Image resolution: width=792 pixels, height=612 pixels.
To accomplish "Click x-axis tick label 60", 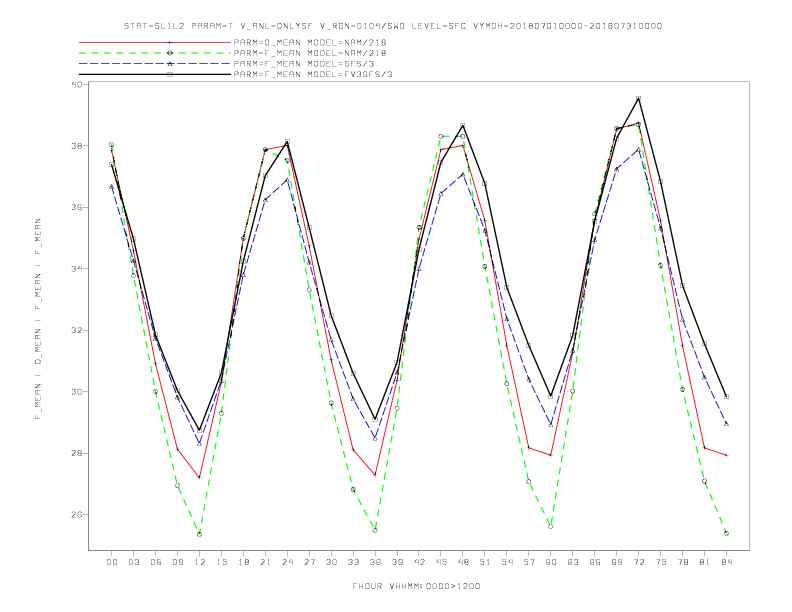I will (x=551, y=562).
